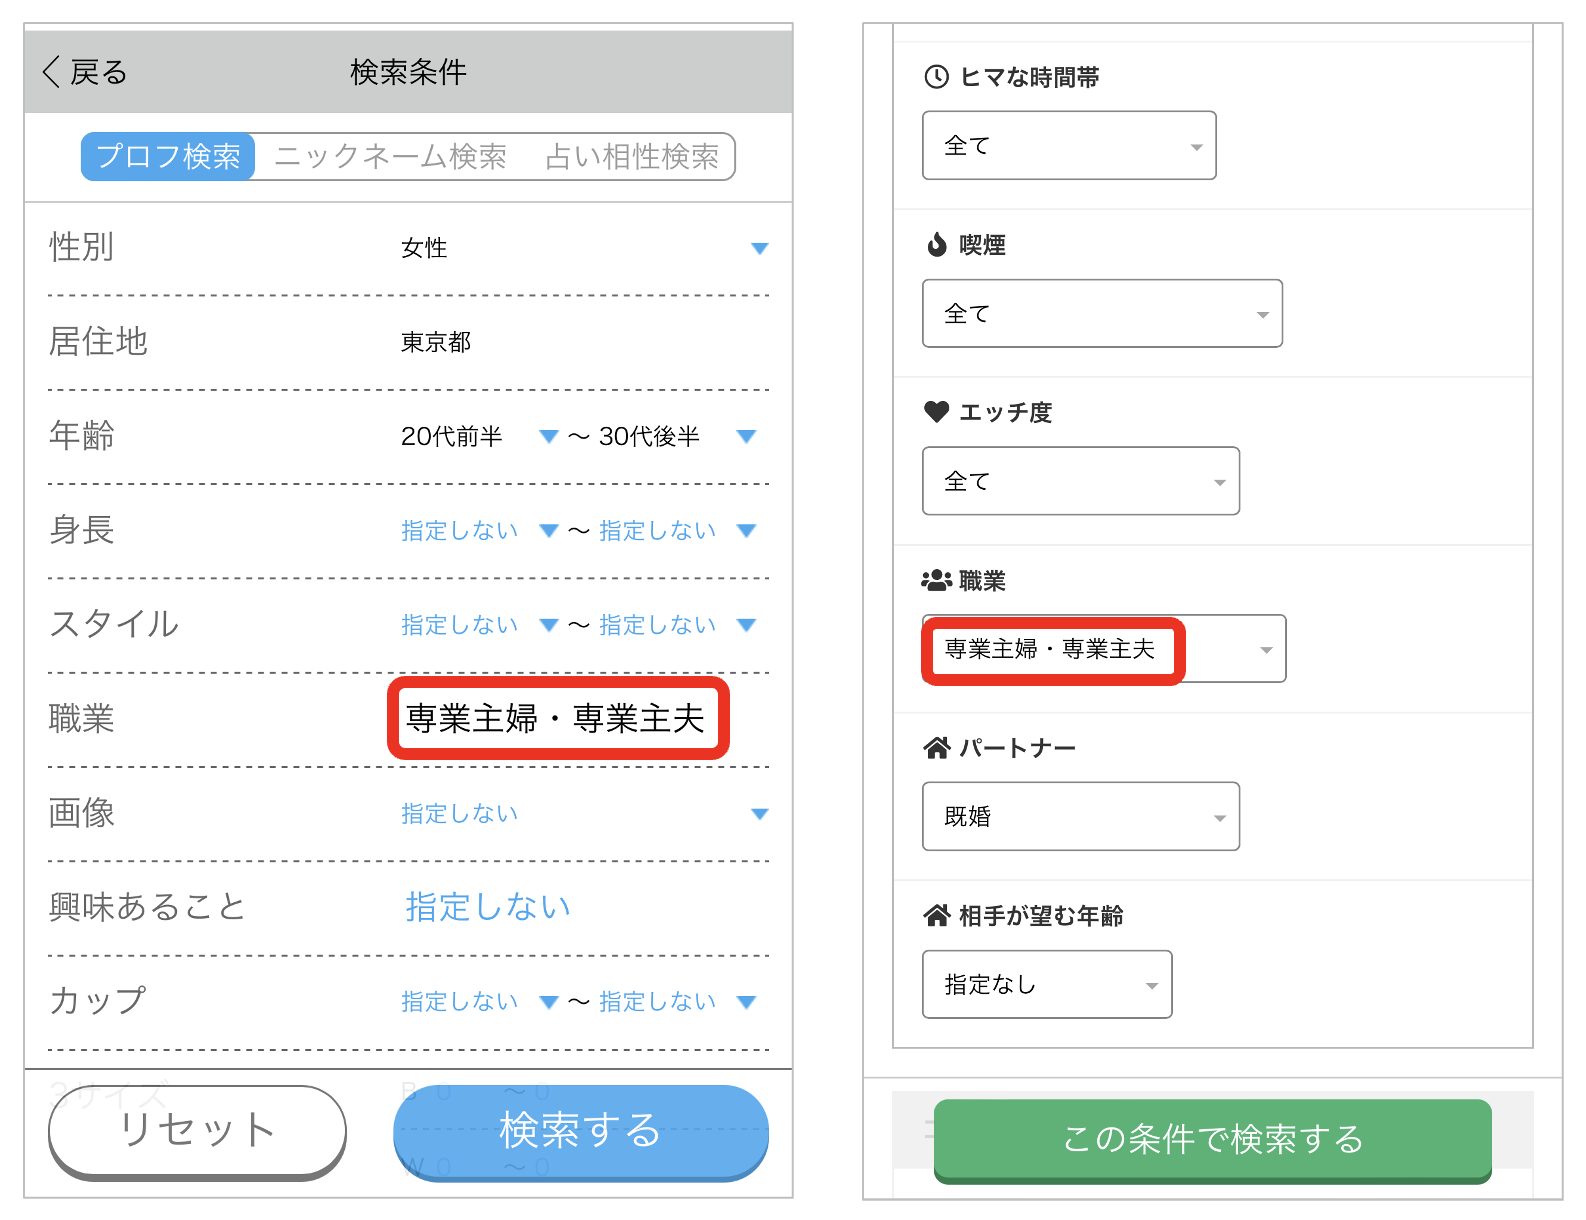1586x1220 pixels.
Task: Click the flame icon beside 喫煙
Action: coord(936,245)
